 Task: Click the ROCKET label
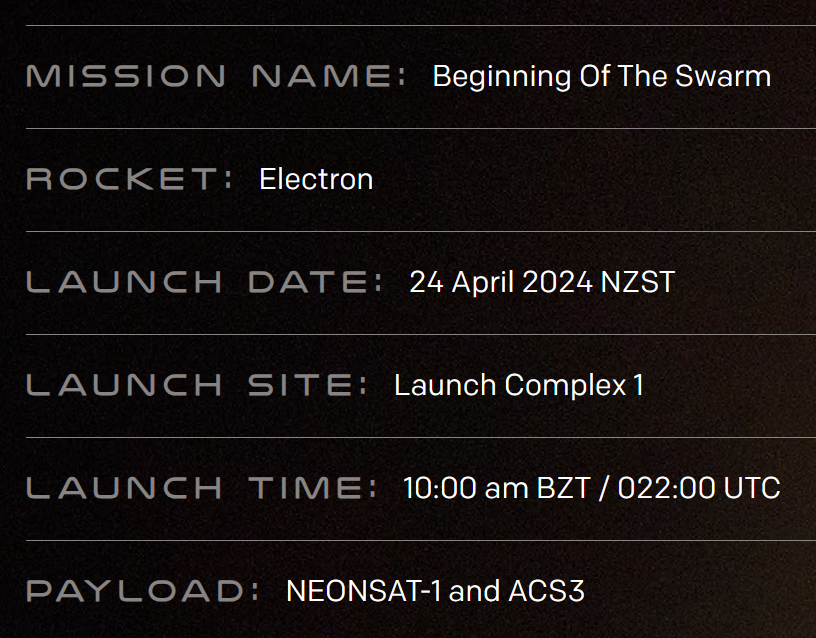130,179
